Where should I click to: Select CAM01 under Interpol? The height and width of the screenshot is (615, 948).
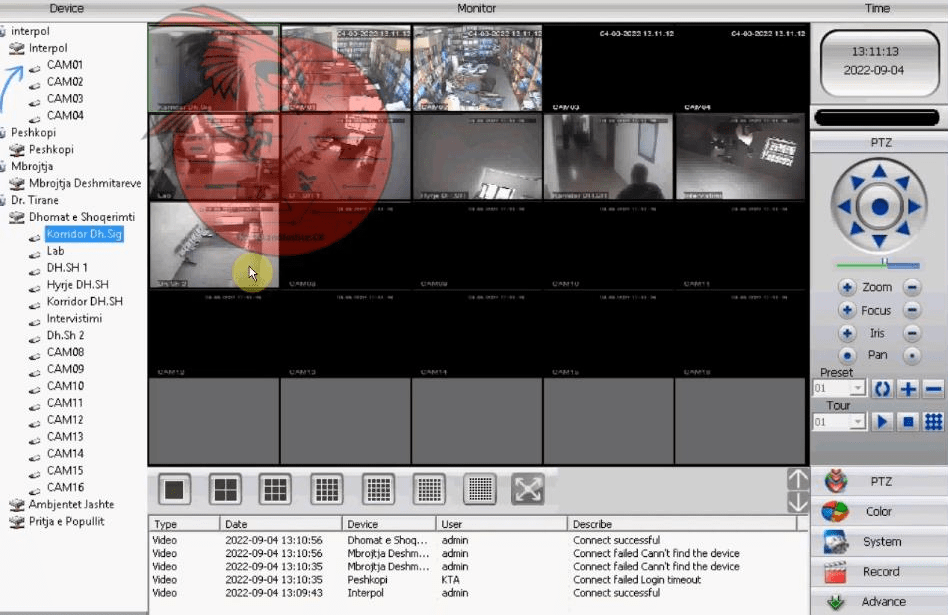tap(64, 65)
